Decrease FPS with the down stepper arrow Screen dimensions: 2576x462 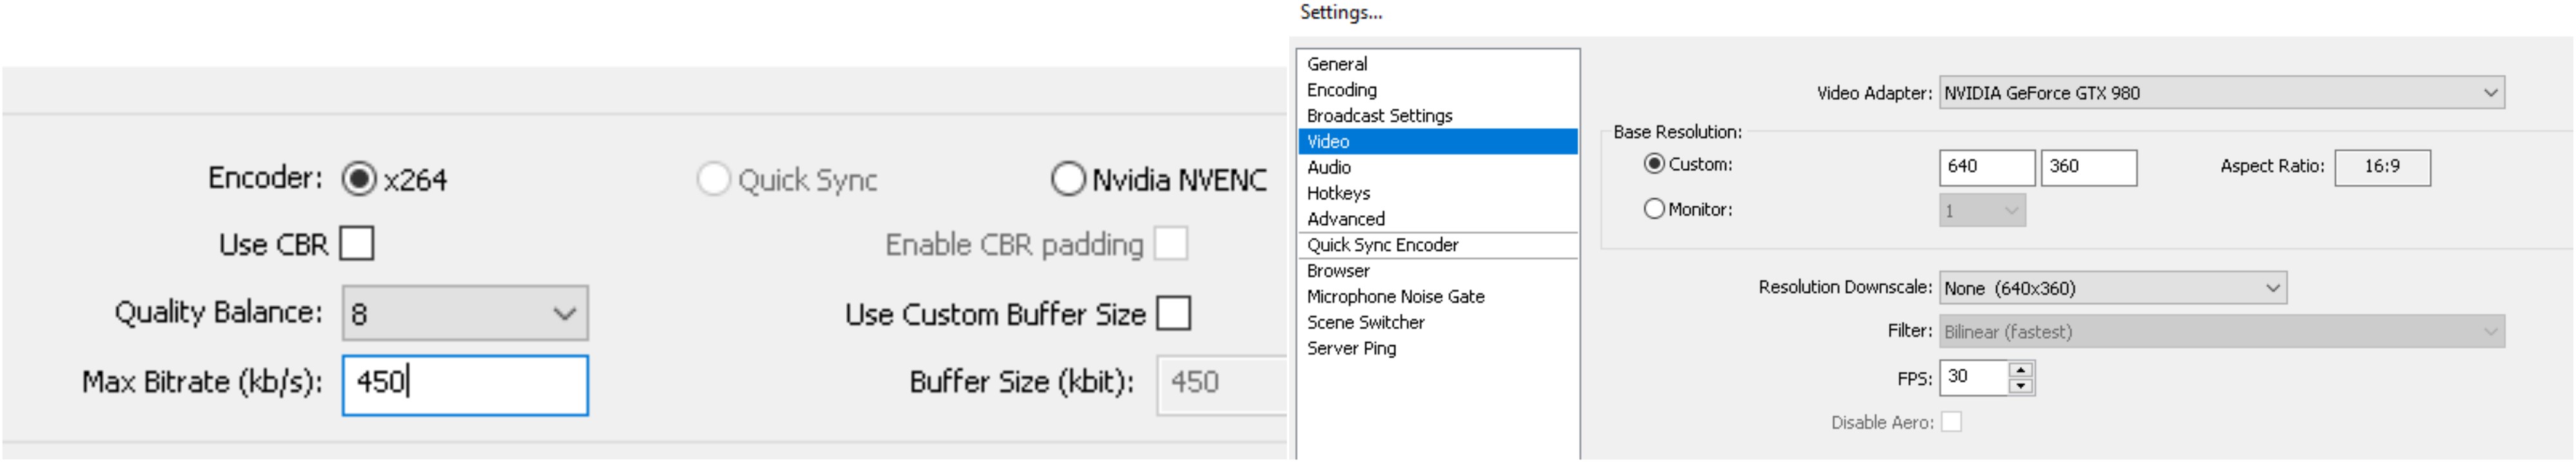click(2020, 386)
